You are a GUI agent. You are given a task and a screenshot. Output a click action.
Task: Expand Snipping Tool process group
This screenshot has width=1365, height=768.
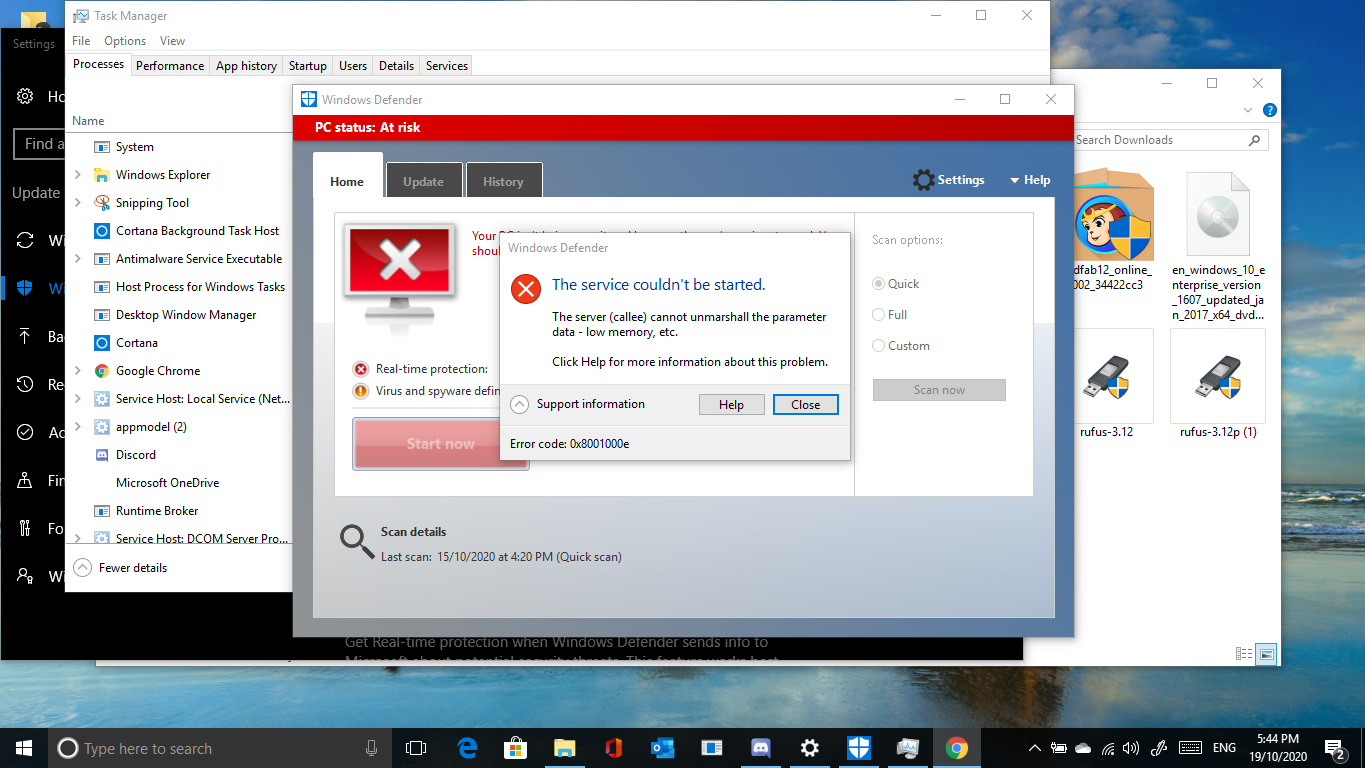tap(78, 203)
